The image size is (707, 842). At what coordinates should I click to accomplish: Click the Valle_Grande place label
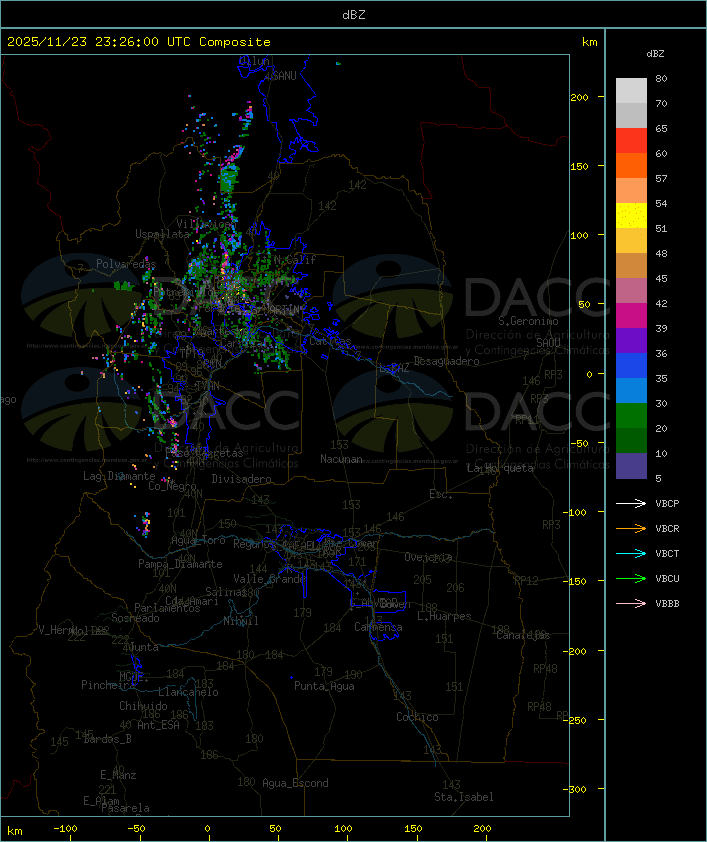coord(270,579)
